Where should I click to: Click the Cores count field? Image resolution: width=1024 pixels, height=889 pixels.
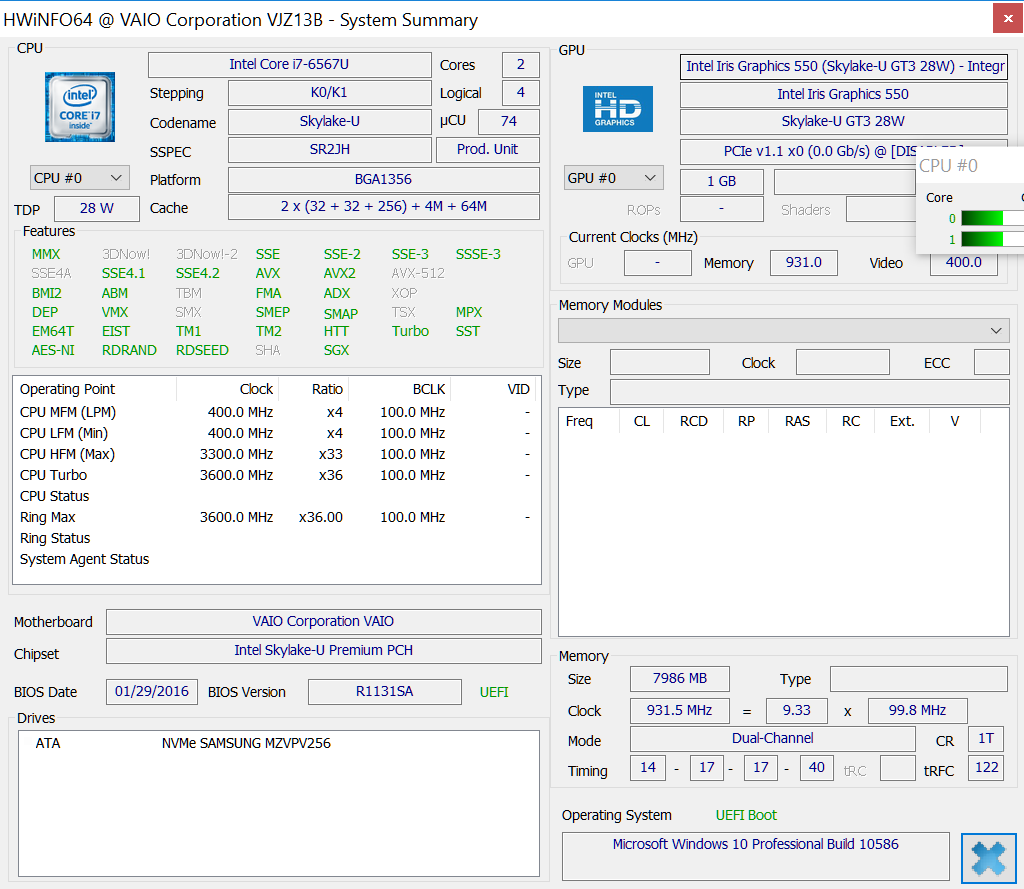coord(520,65)
